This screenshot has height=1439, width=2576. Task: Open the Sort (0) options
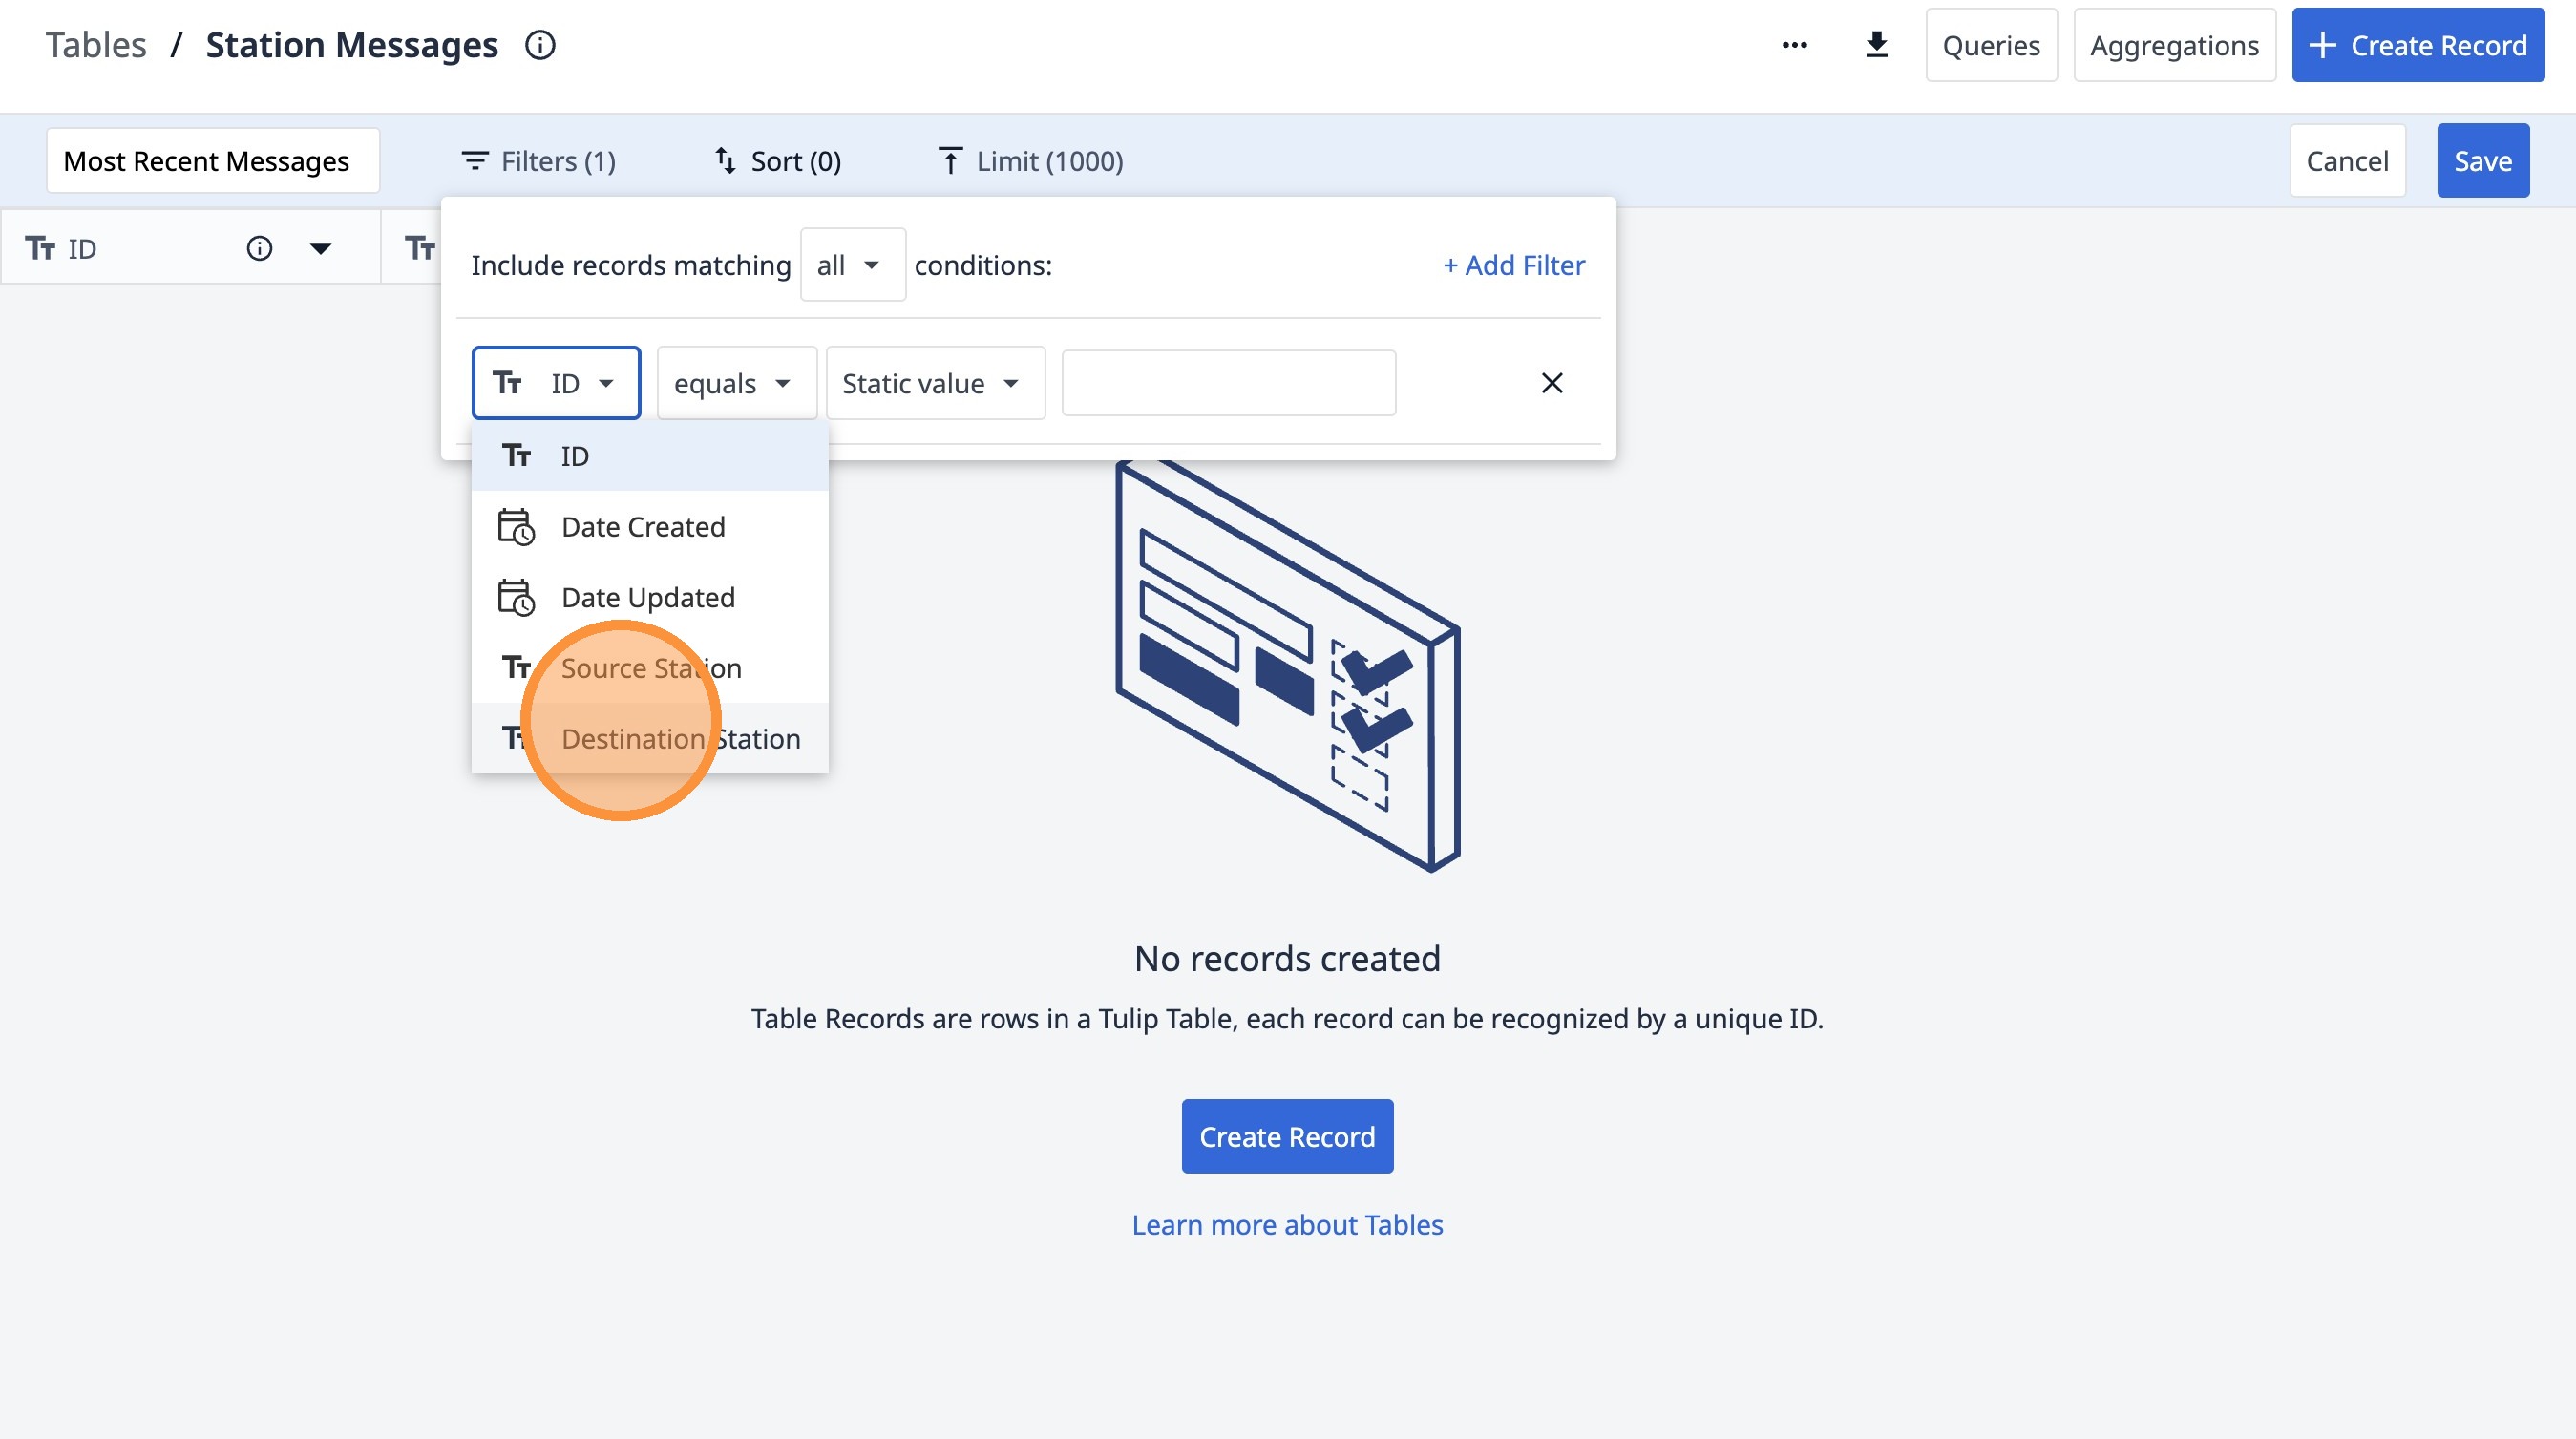tap(778, 161)
